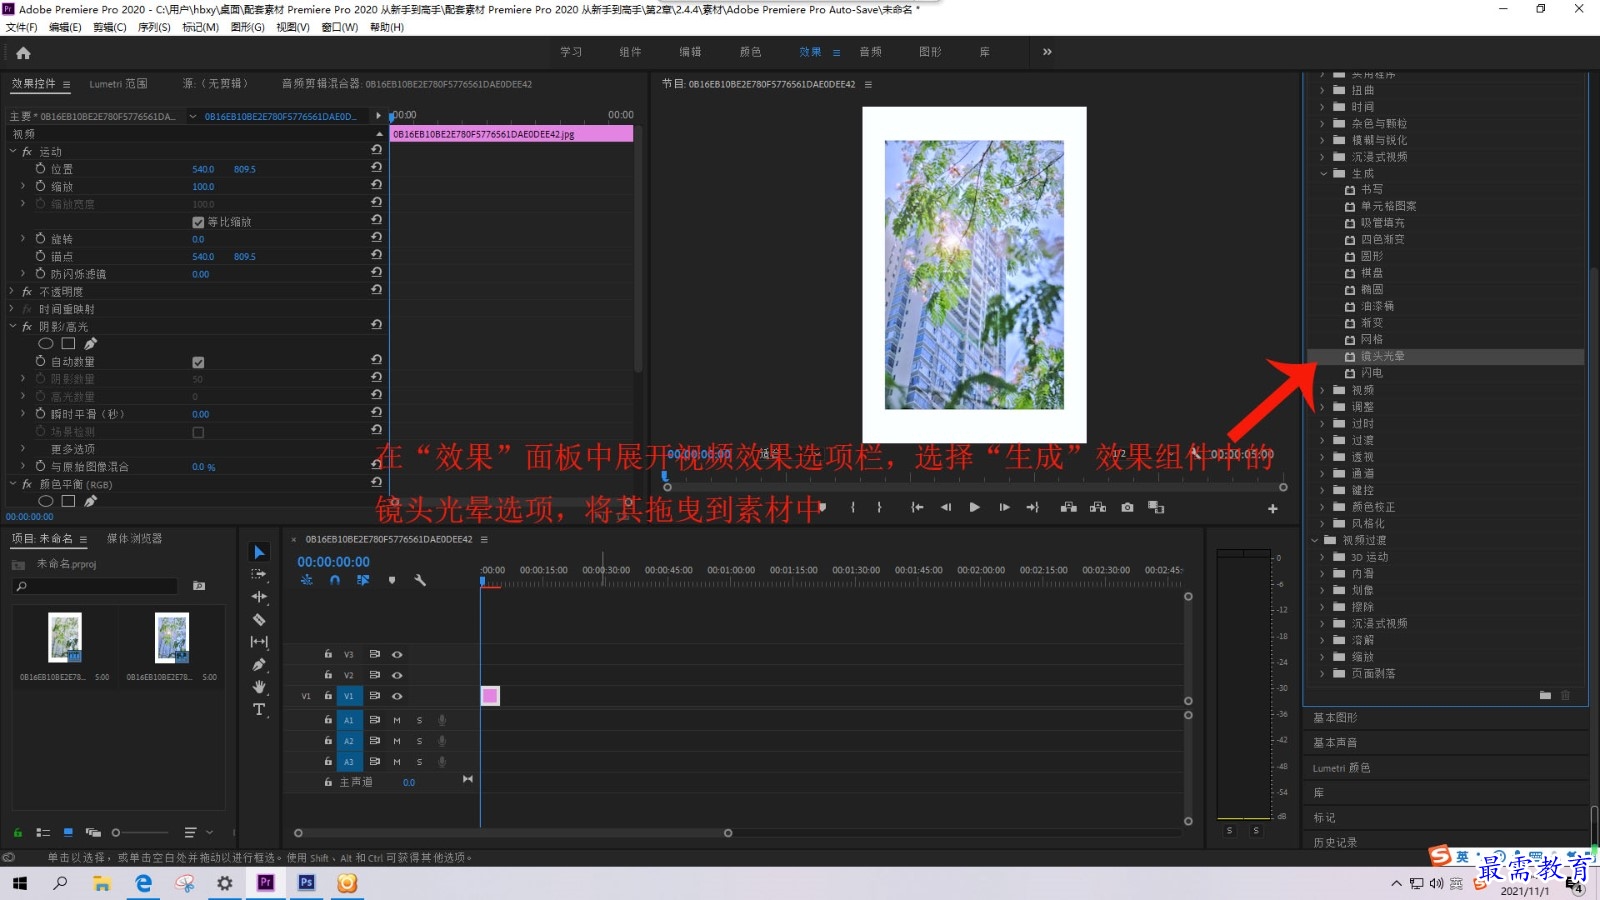Toggle nest-sequence insert button in timeline

point(307,580)
